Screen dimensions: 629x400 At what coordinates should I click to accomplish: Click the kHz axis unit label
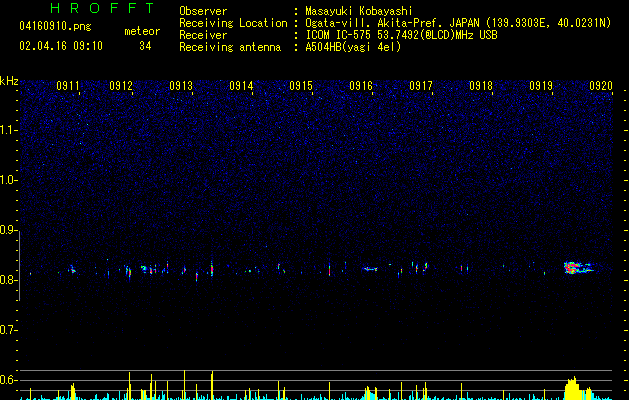coord(9,81)
